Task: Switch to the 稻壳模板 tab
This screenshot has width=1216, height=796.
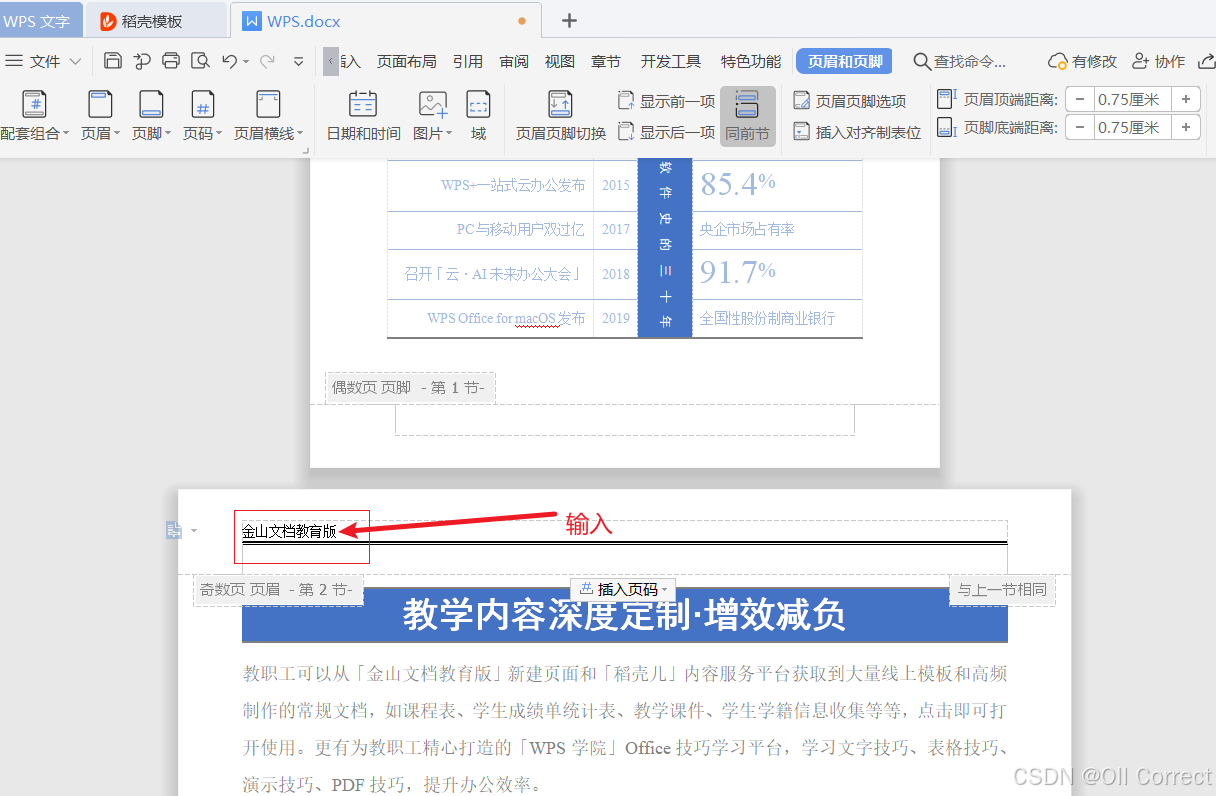Action: pos(156,21)
